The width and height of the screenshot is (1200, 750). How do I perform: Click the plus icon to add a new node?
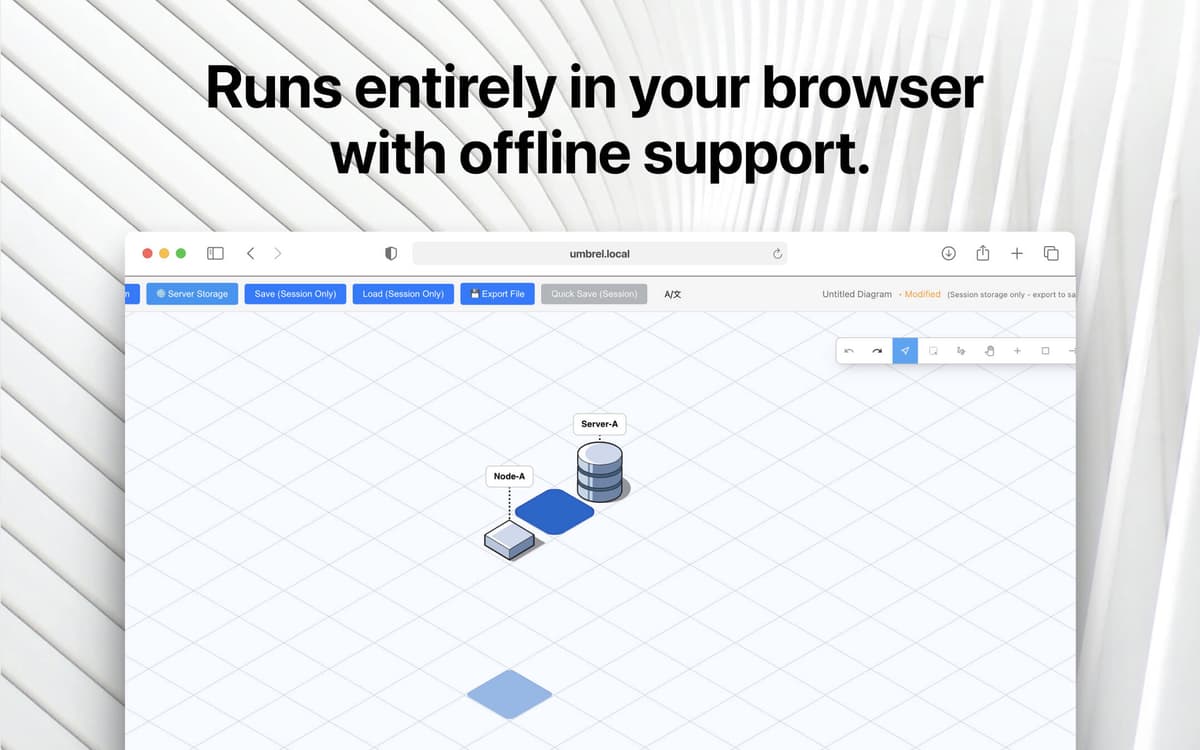1017,350
